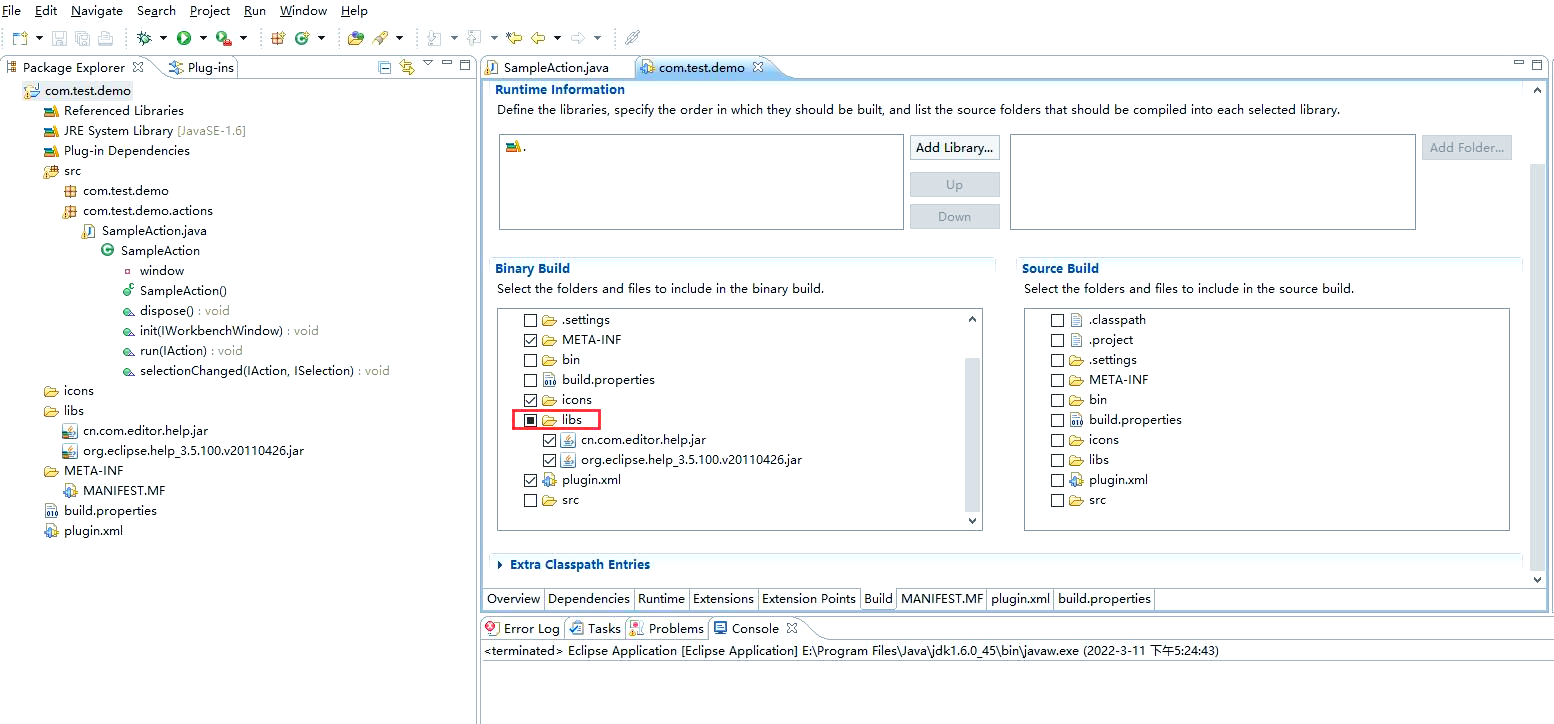Toggle Link with Editor in Package Explorer
Screen dimensions: 1554x724
pos(406,67)
